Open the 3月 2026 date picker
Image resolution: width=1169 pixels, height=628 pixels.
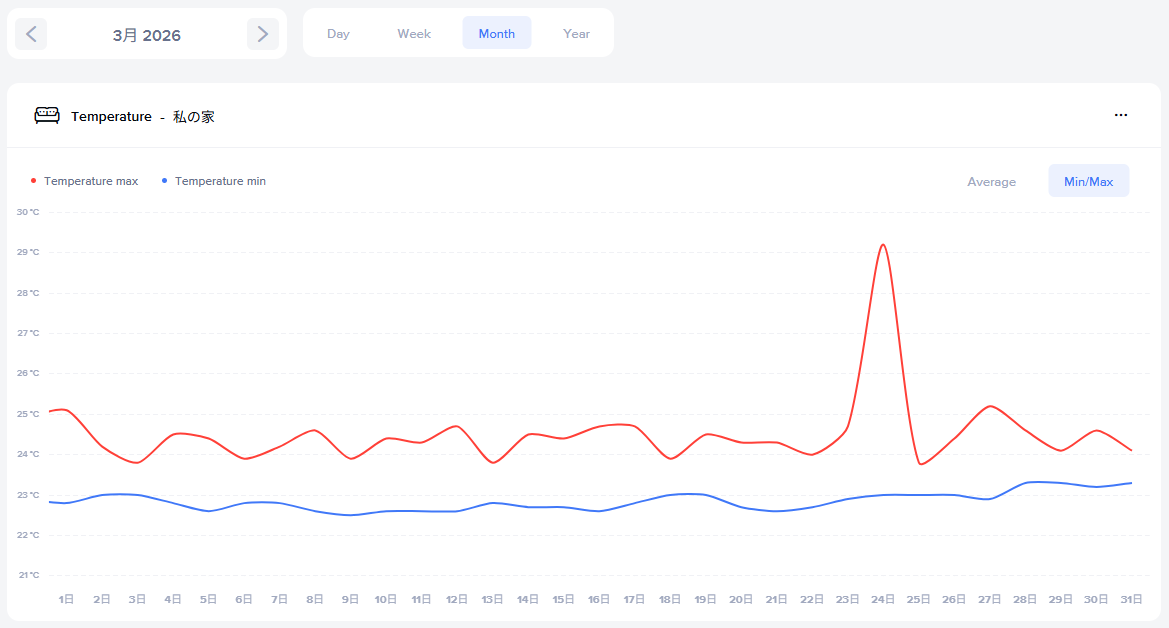tap(147, 35)
